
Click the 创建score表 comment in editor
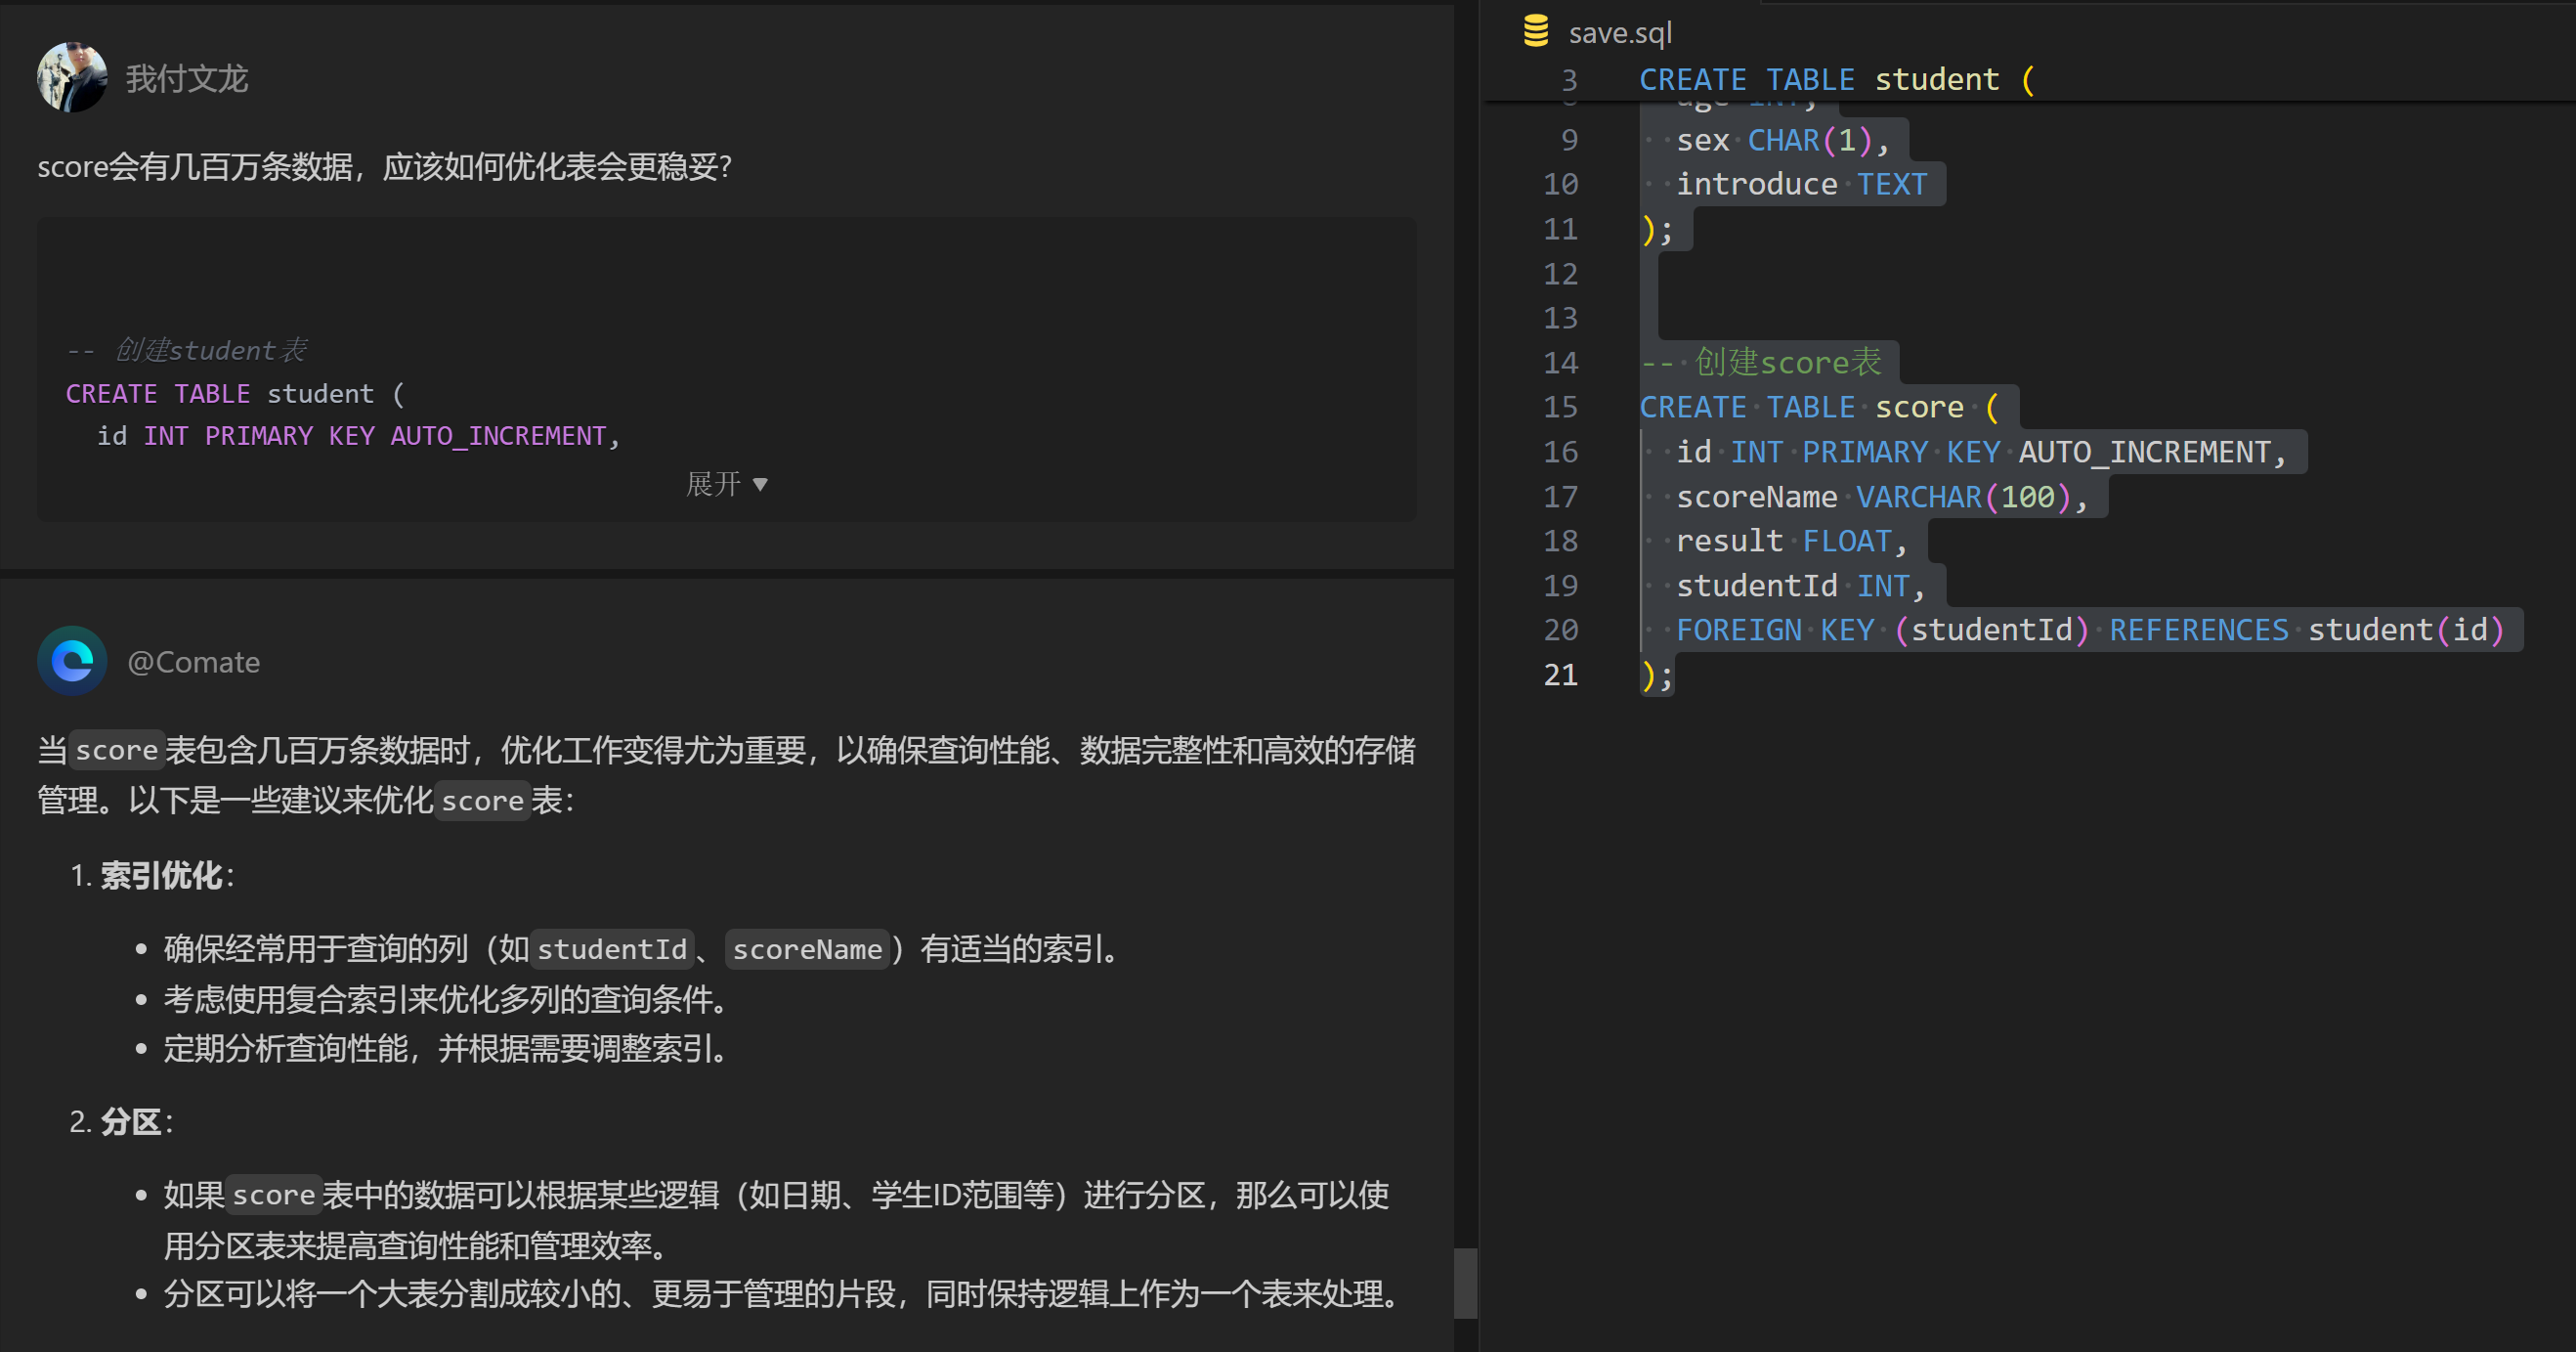coord(1787,362)
